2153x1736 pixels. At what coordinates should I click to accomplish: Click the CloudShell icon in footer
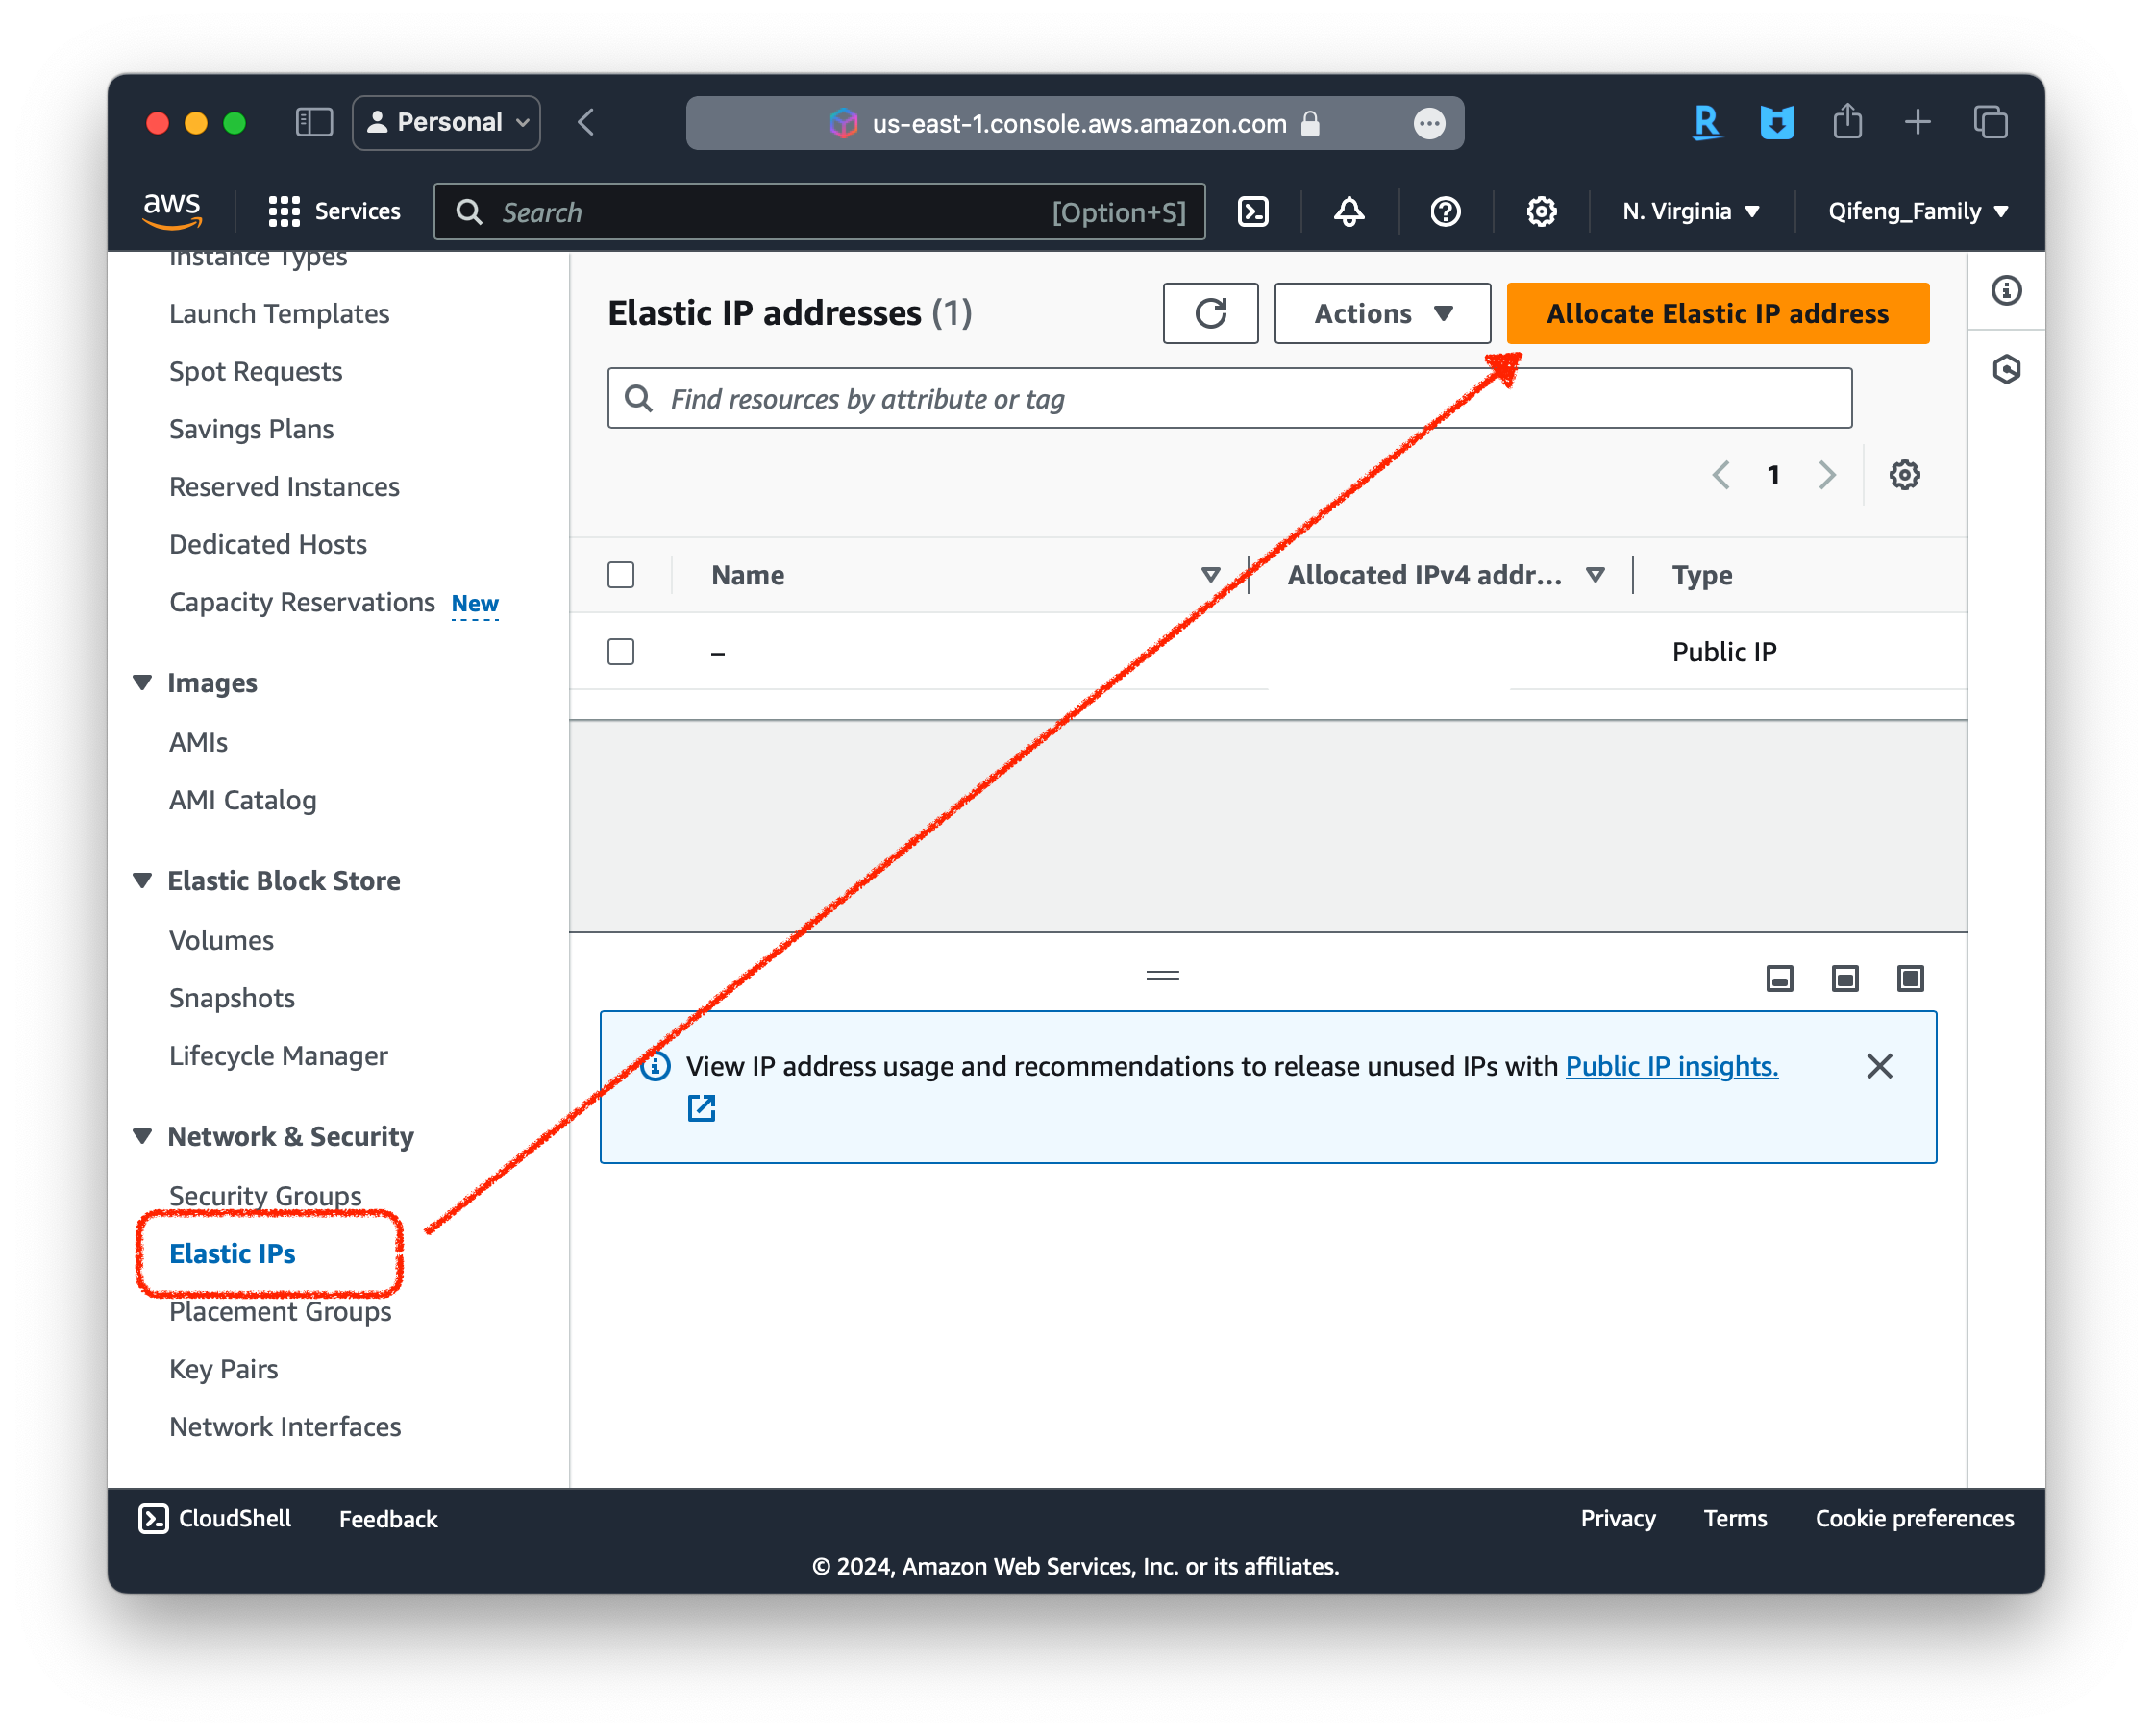pos(153,1518)
